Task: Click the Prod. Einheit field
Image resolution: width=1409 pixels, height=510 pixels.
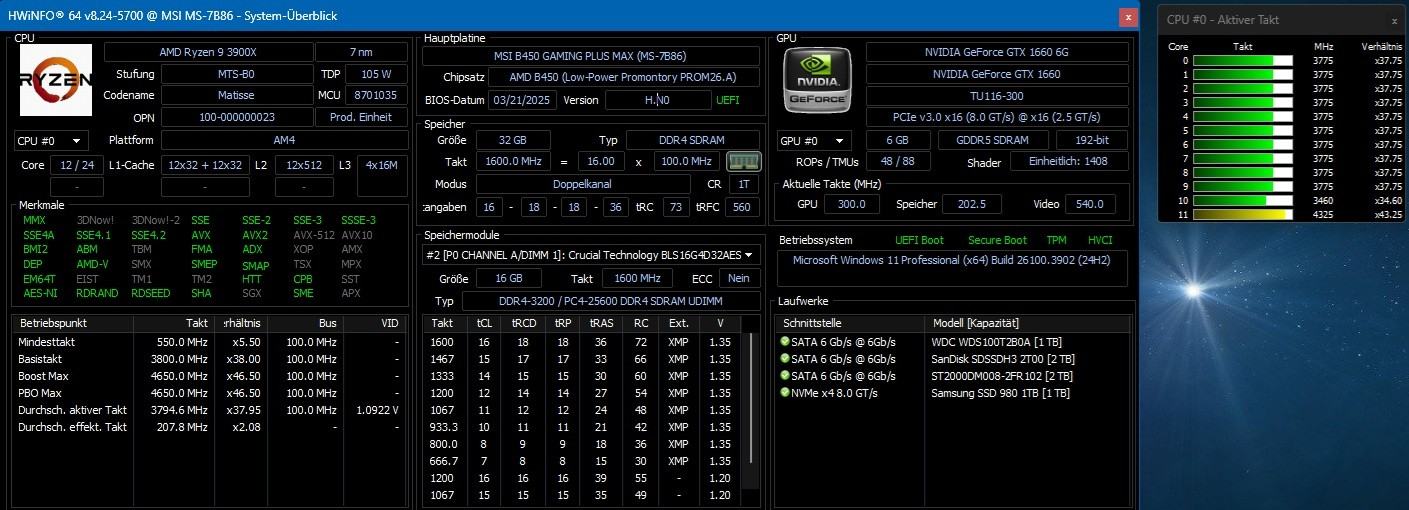Action: click(x=361, y=118)
